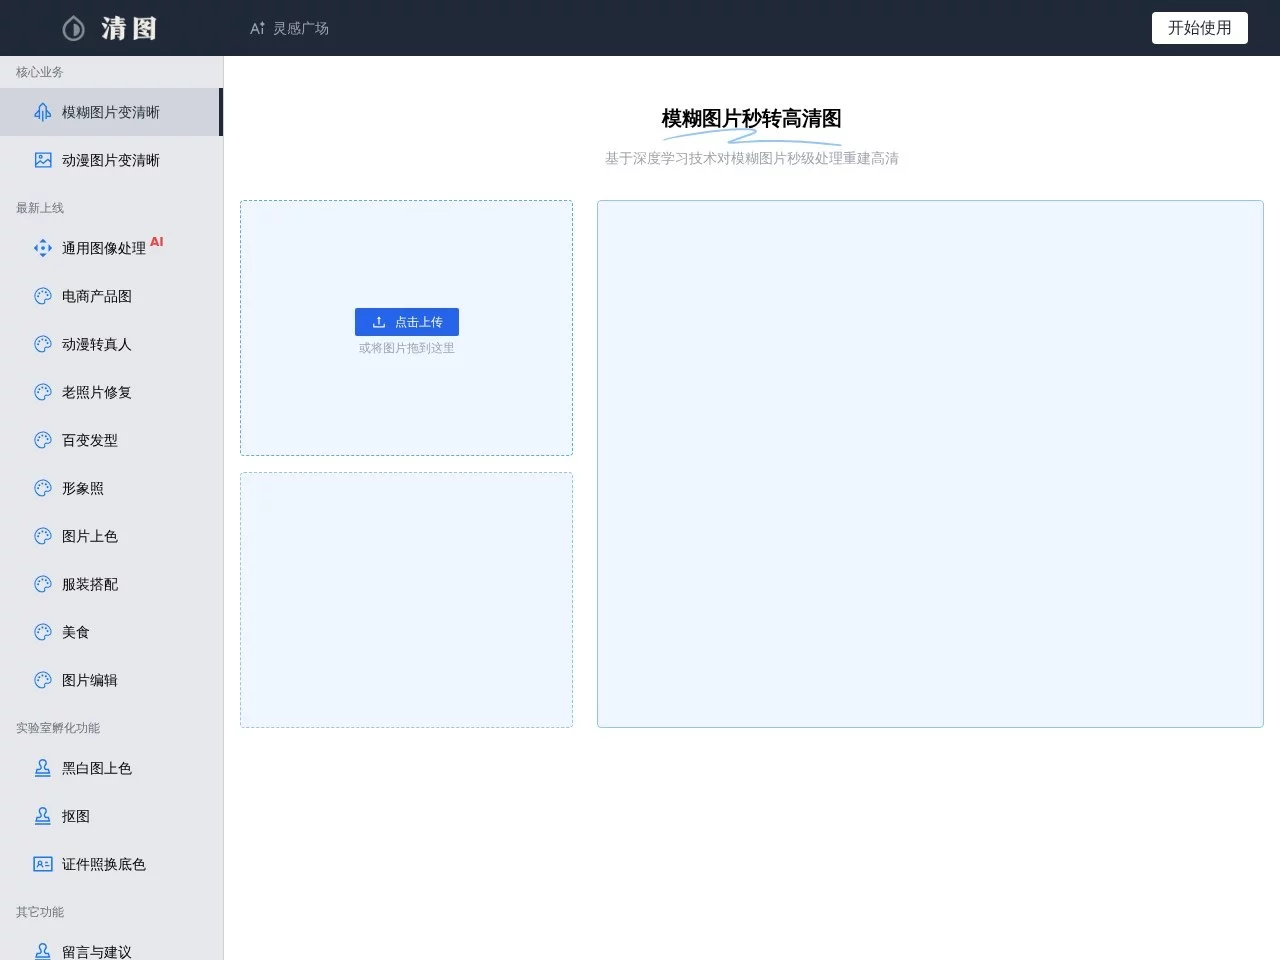Viewport: 1280px width, 960px height.
Task: Click the 开始使用 button
Action: click(1199, 28)
